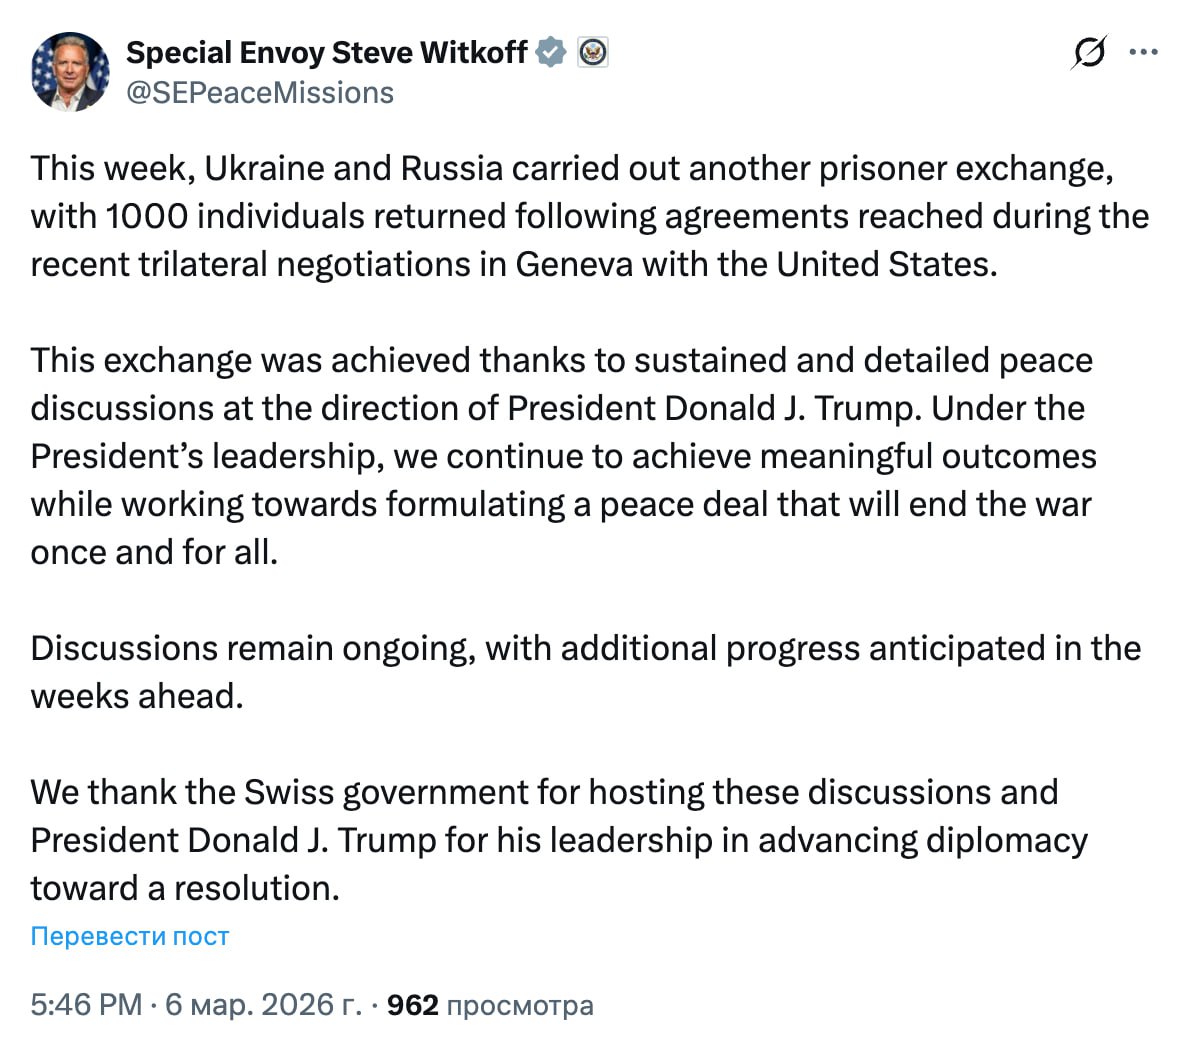
Task: Click the phrase once and for all
Action: 154,552
